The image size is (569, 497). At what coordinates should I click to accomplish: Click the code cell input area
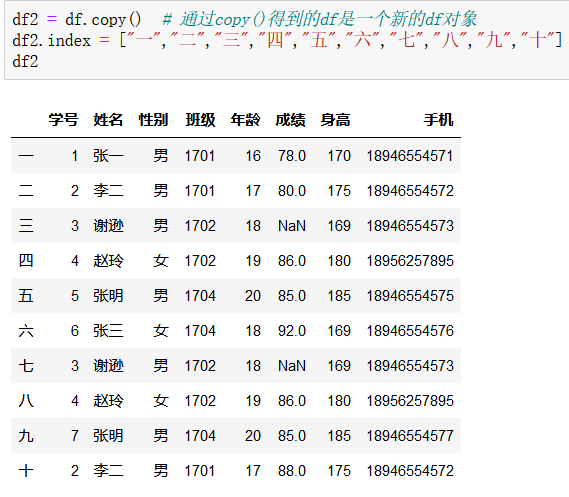(x=287, y=40)
